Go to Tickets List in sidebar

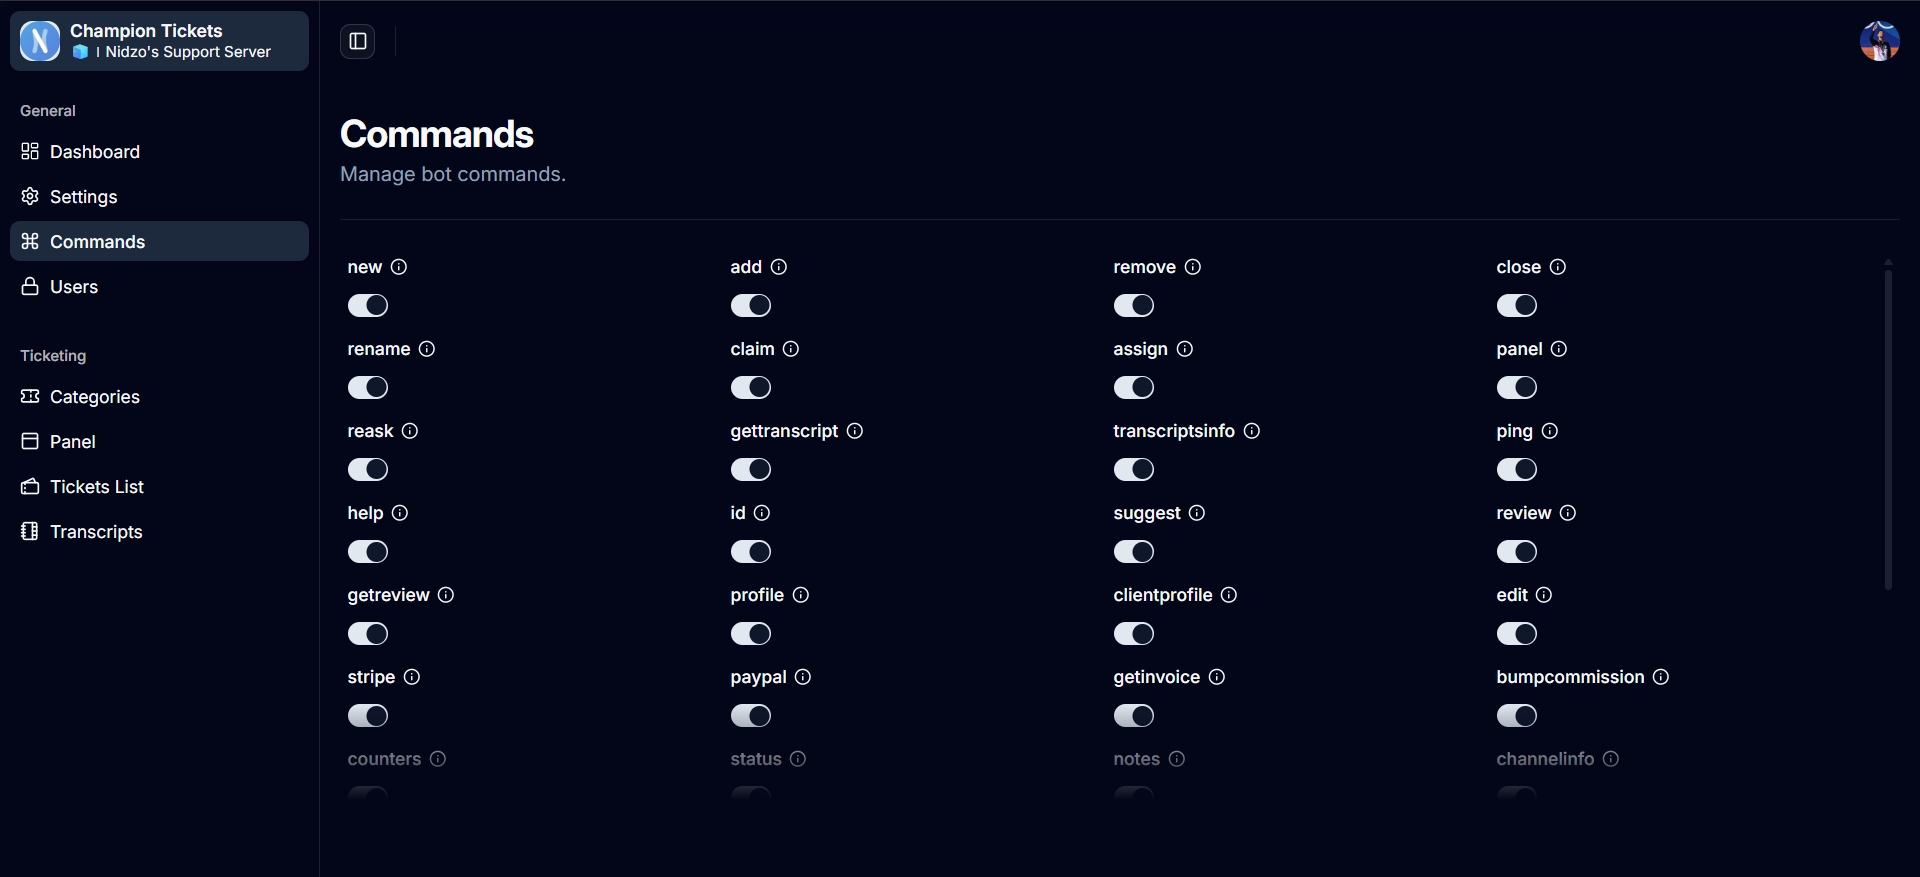click(x=97, y=487)
